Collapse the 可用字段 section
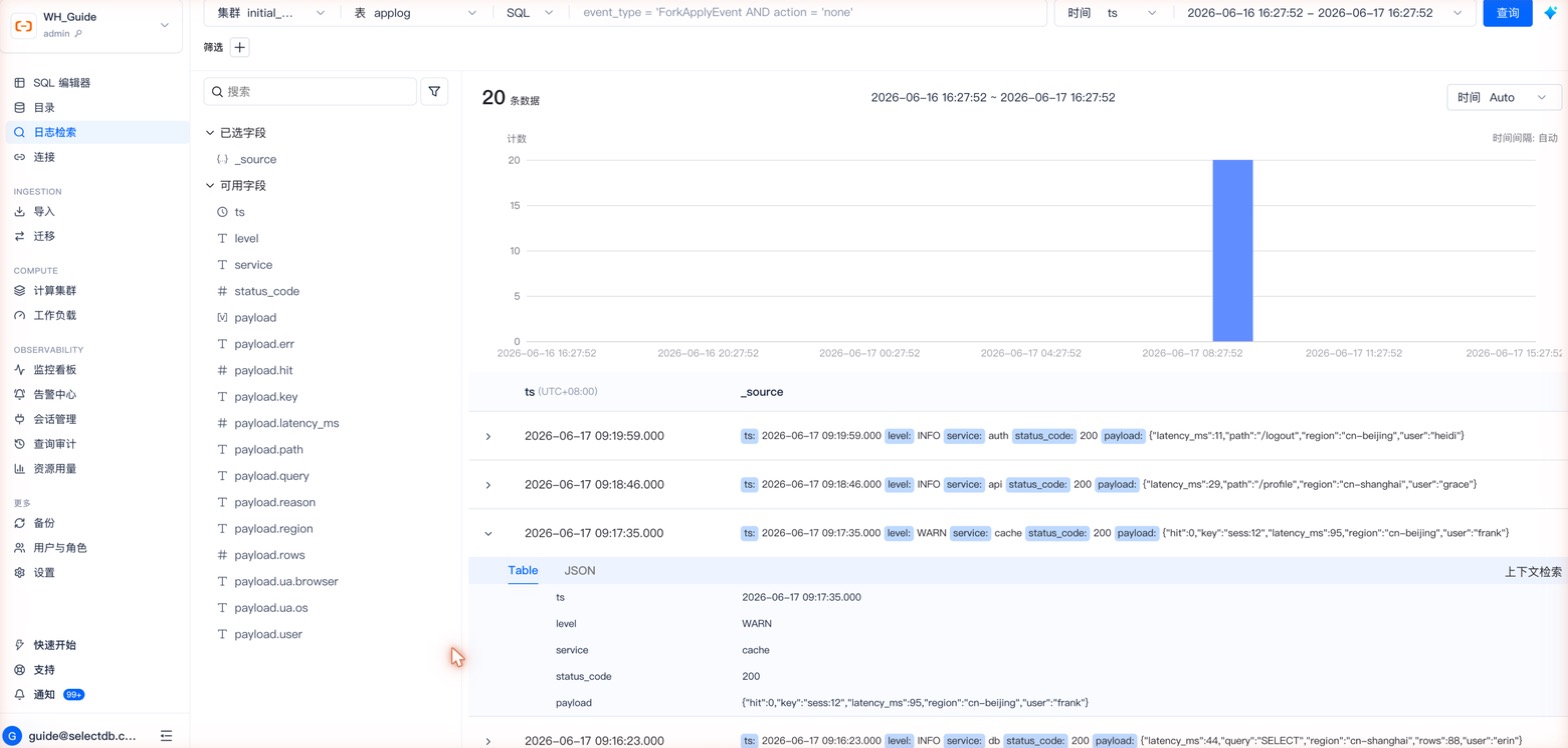This screenshot has width=1568, height=748. point(210,185)
